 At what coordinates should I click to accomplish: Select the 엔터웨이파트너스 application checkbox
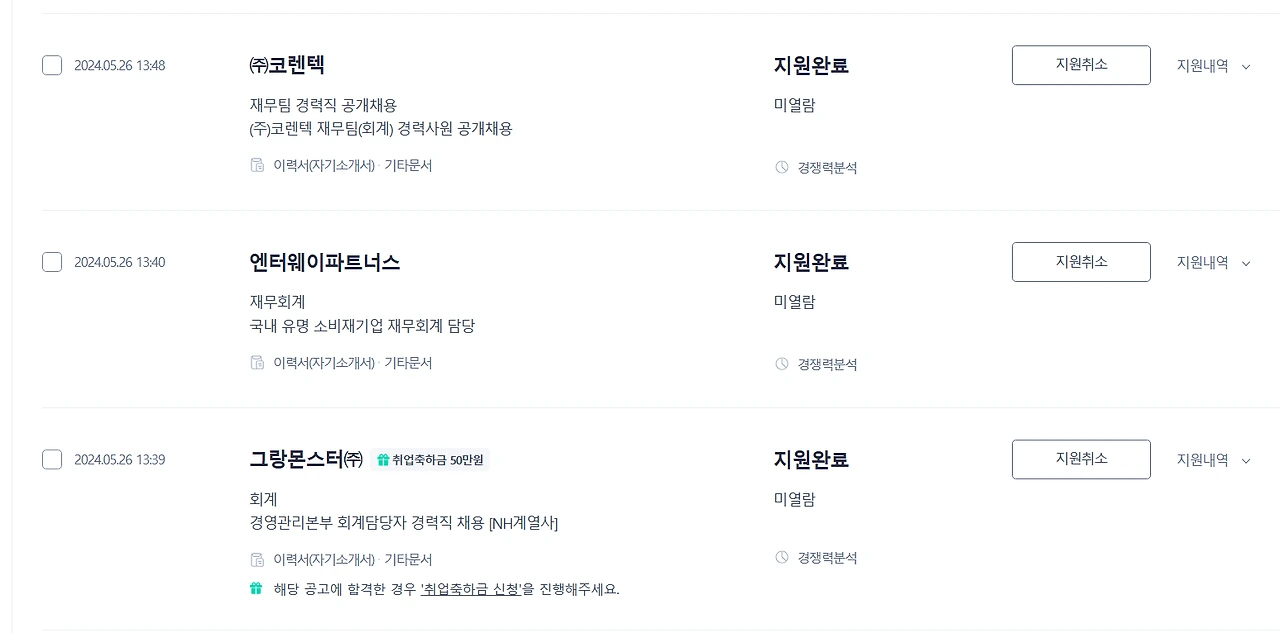(x=52, y=263)
